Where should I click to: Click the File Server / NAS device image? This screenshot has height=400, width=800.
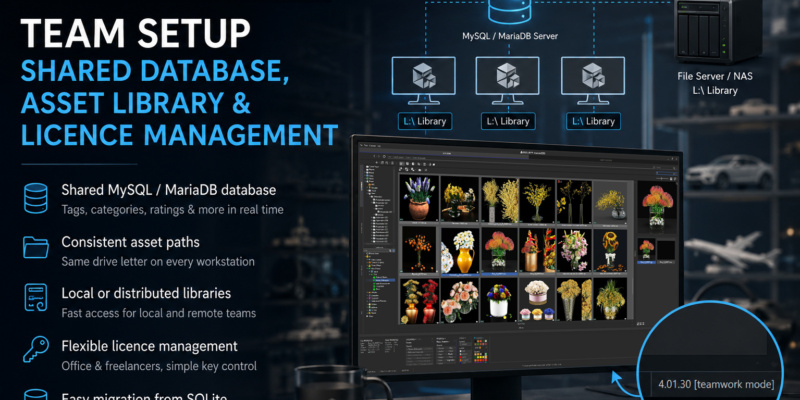click(x=721, y=31)
